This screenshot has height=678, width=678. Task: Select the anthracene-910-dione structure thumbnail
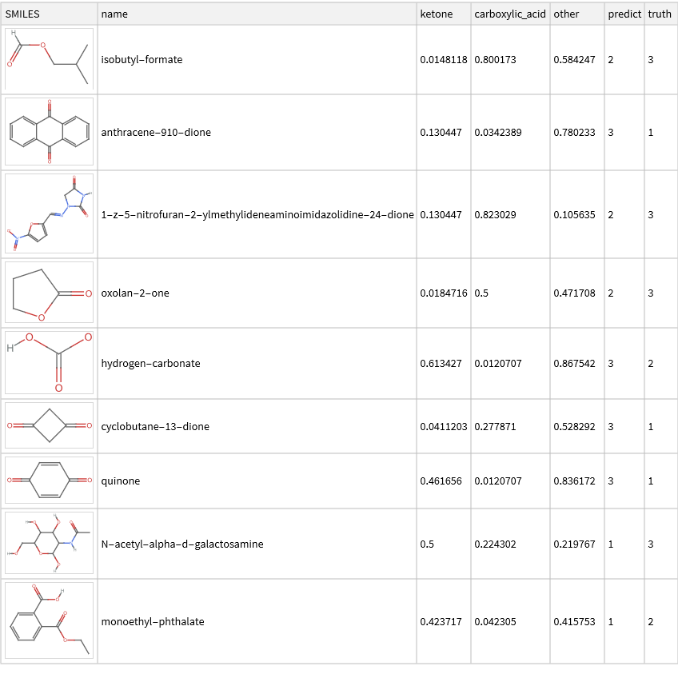click(49, 132)
